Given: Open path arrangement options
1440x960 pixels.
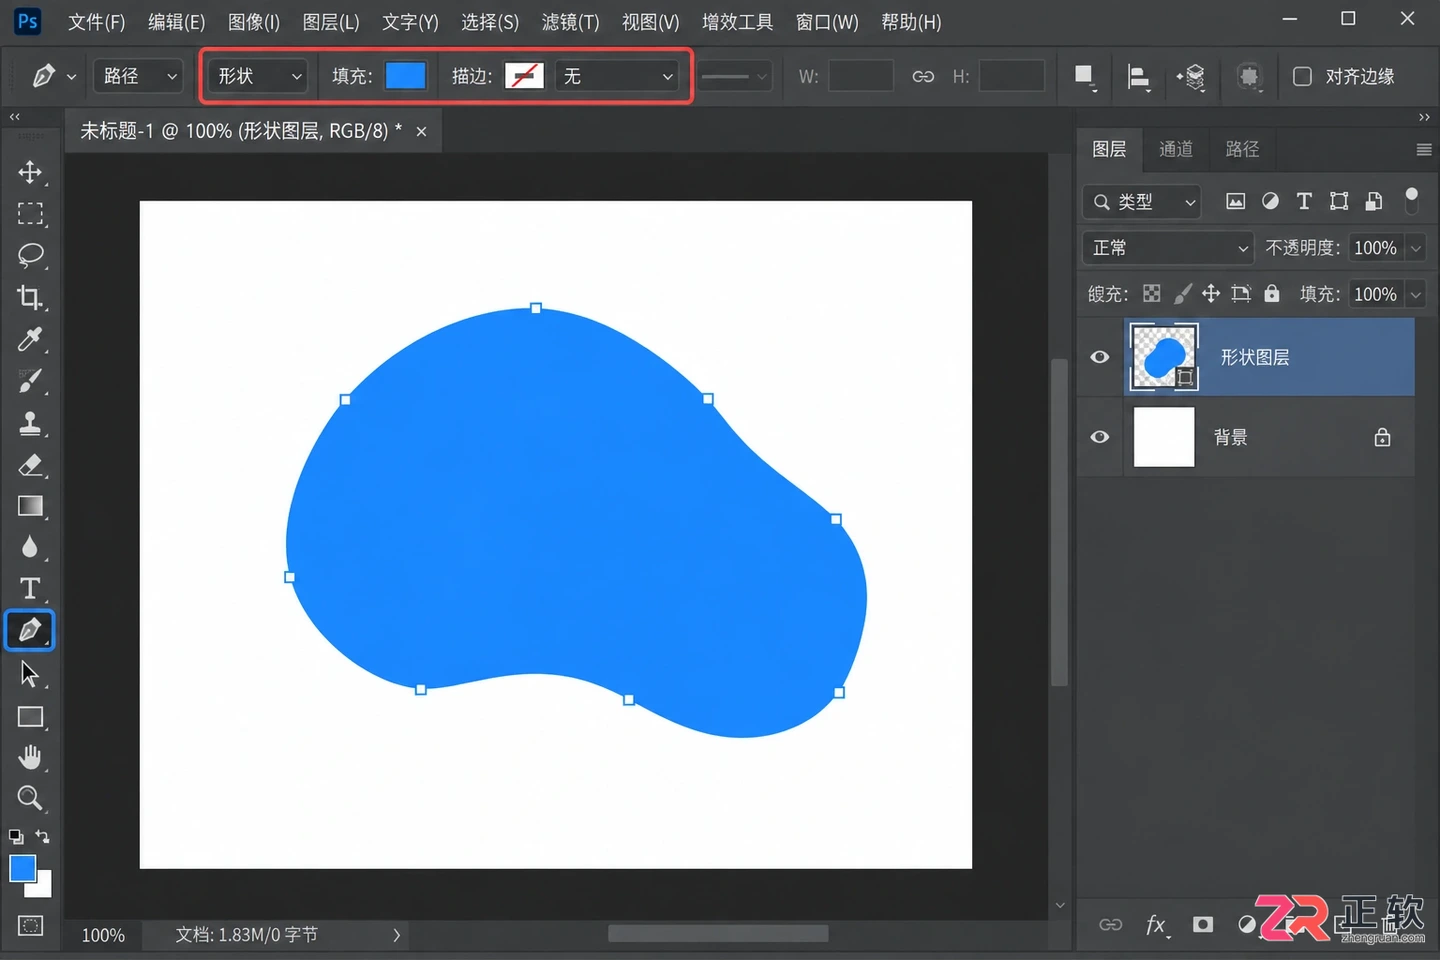Looking at the screenshot, I should pyautogui.click(x=1192, y=77).
